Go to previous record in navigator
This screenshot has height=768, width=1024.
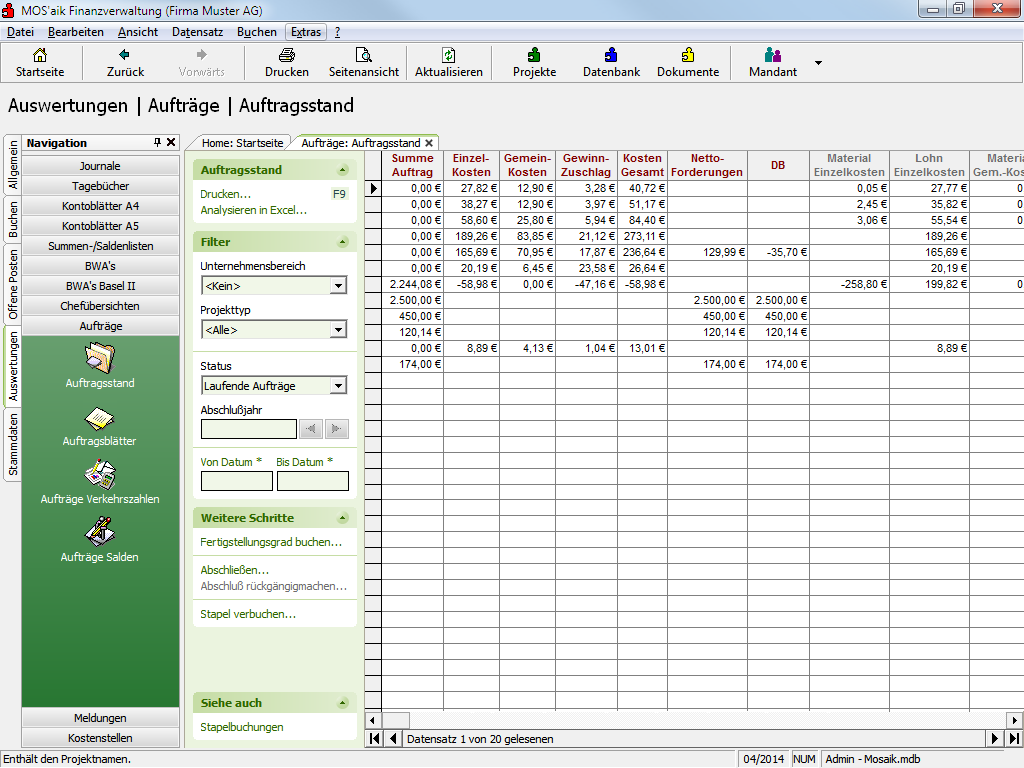[x=392, y=739]
